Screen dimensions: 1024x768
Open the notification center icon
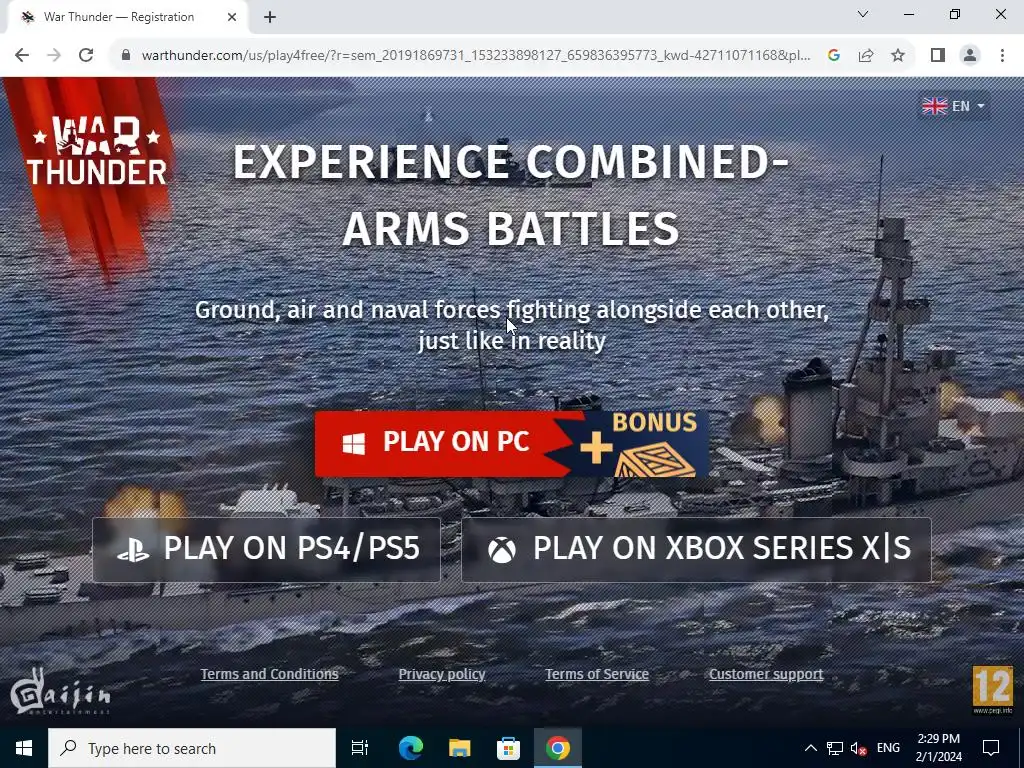point(991,748)
